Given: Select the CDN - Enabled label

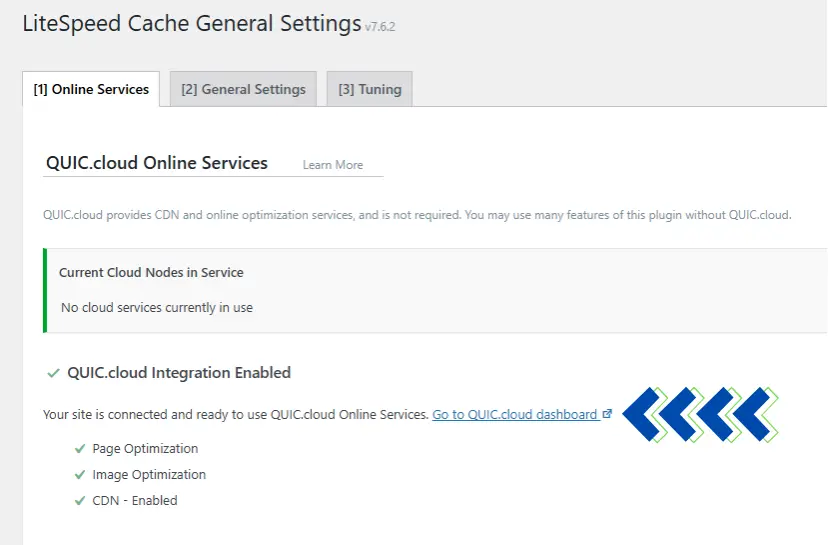Looking at the screenshot, I should [135, 501].
